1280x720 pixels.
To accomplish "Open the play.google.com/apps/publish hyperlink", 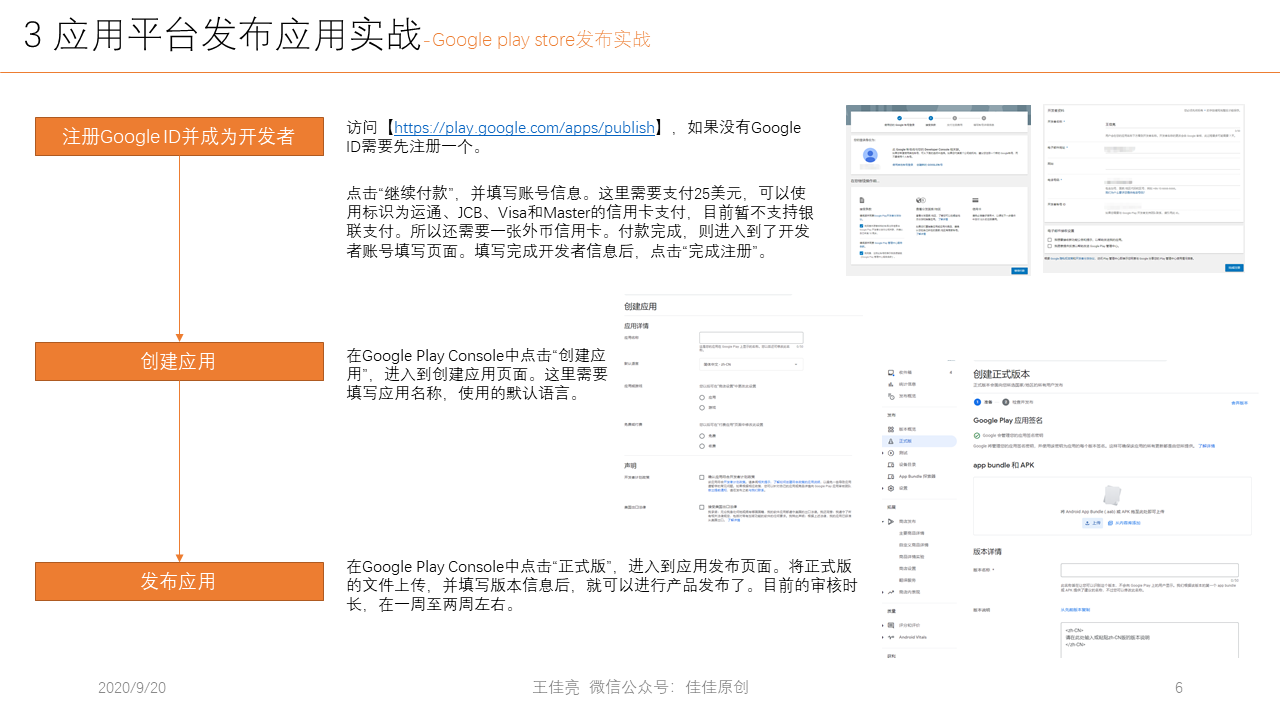I will coord(524,128).
